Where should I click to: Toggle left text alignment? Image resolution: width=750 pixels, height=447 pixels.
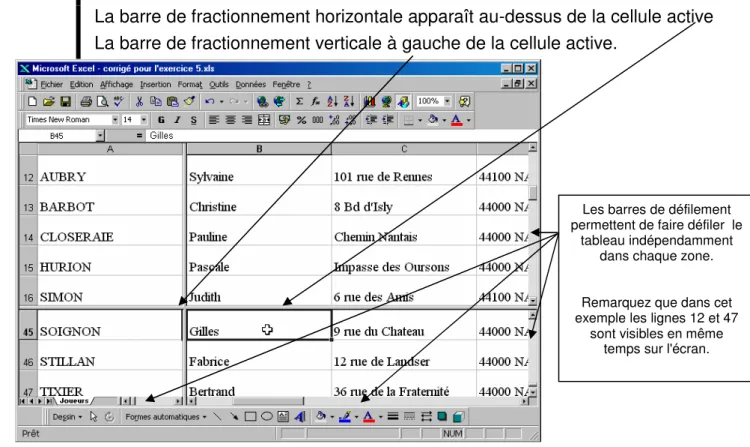(214, 120)
